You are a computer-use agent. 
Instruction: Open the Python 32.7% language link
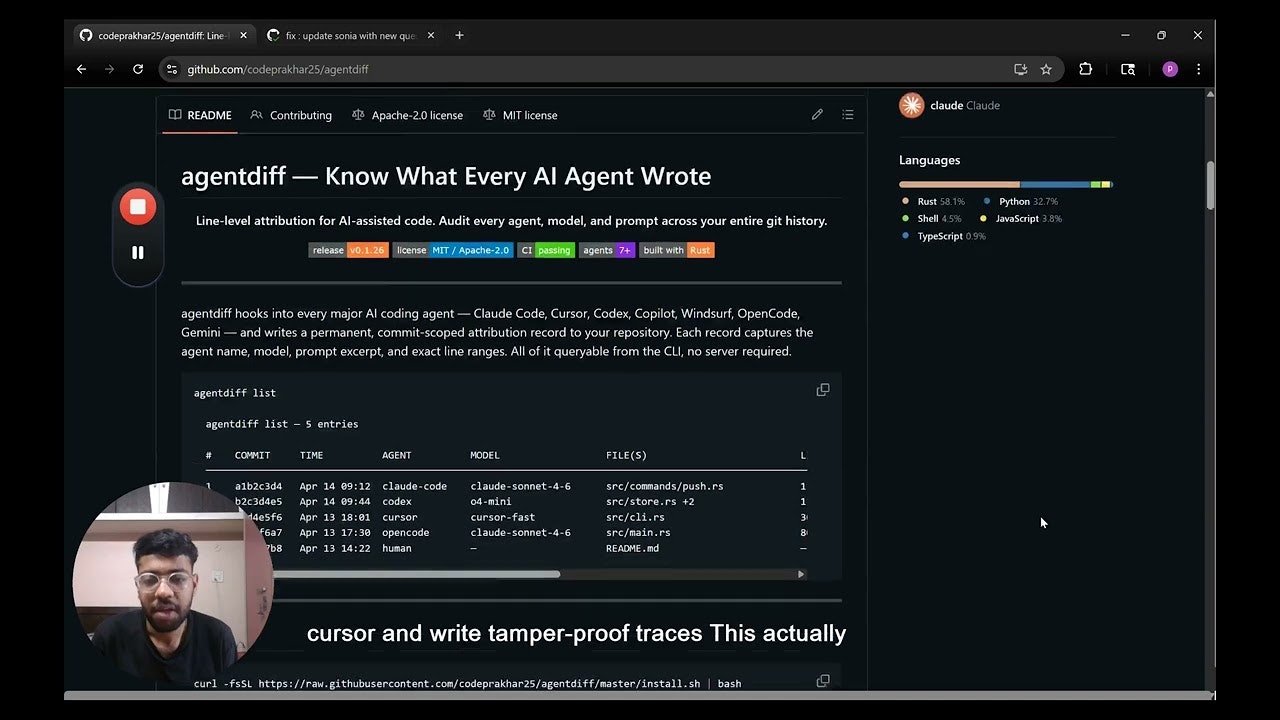(1021, 201)
